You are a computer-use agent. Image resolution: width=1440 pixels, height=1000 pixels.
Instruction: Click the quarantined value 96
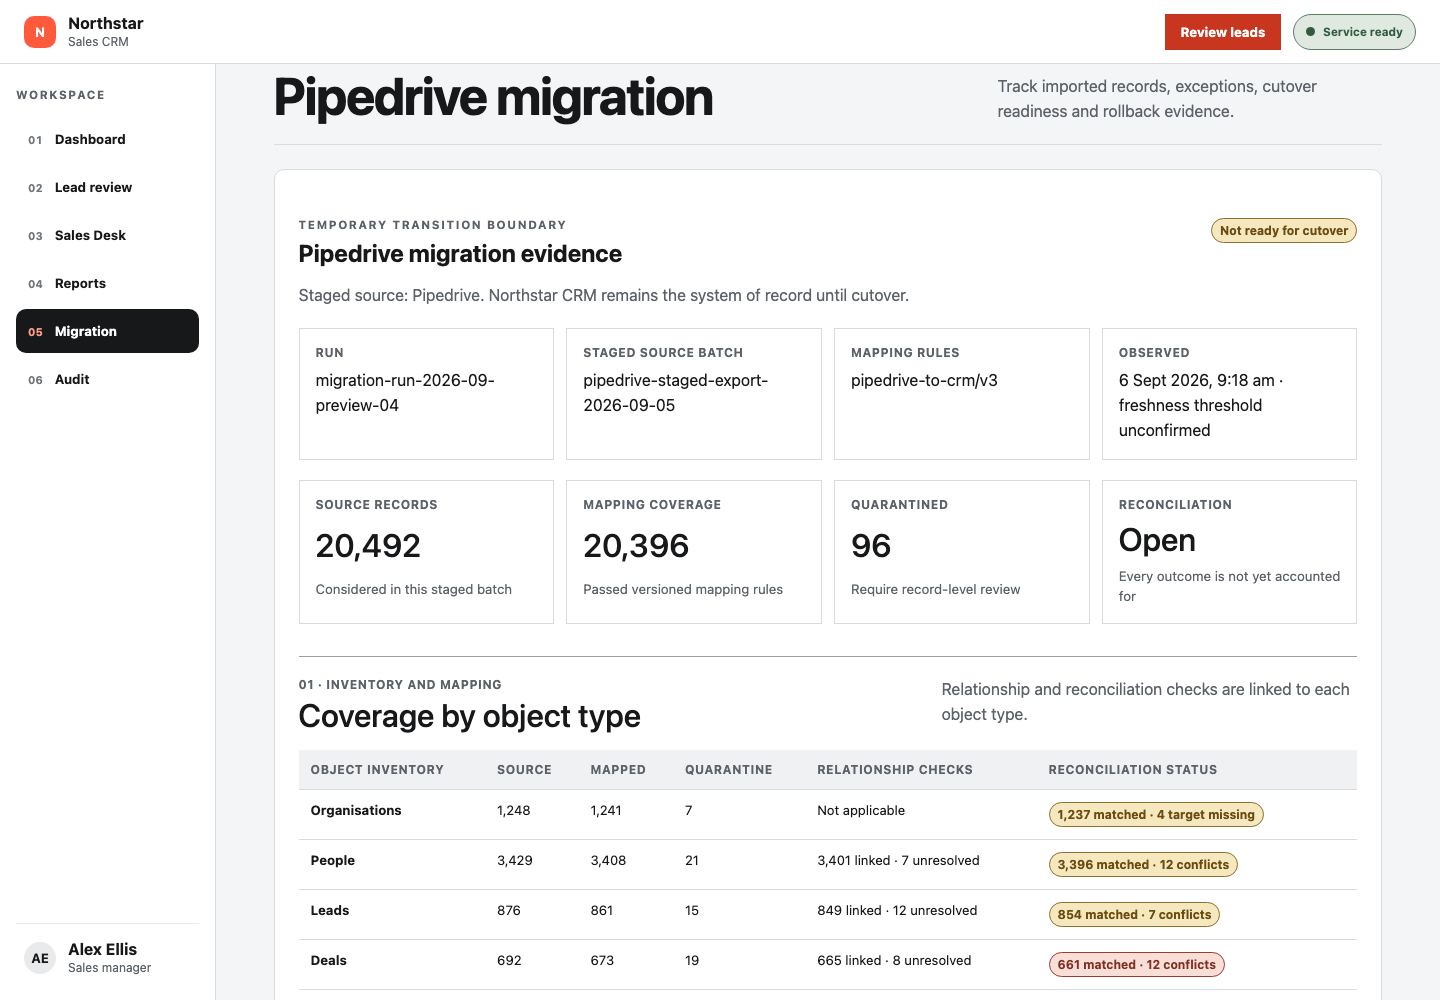pyautogui.click(x=871, y=546)
